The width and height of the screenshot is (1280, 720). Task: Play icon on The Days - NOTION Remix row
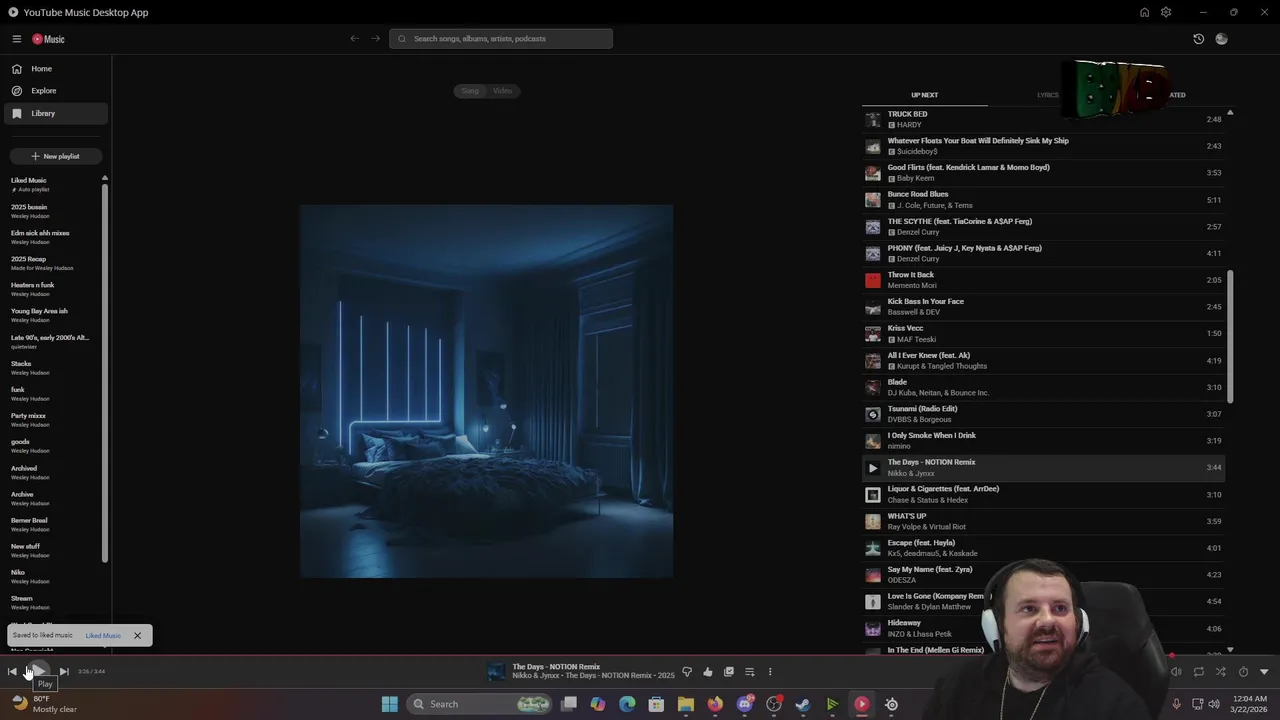tap(873, 467)
